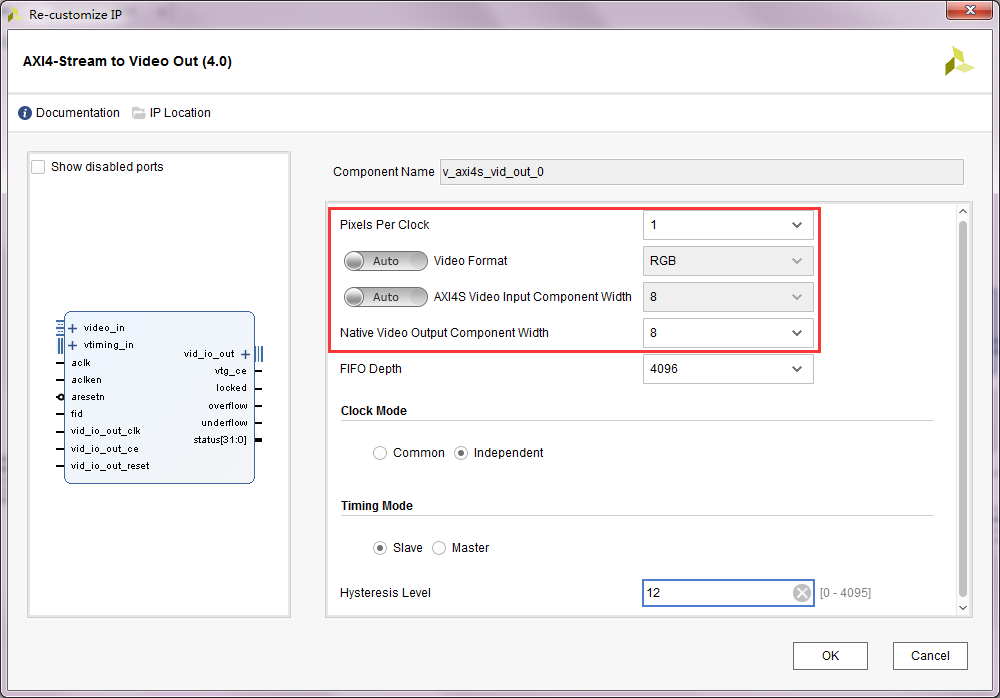The height and width of the screenshot is (698, 1000).
Task: Click the Timing Mode section heading
Action: pos(376,506)
